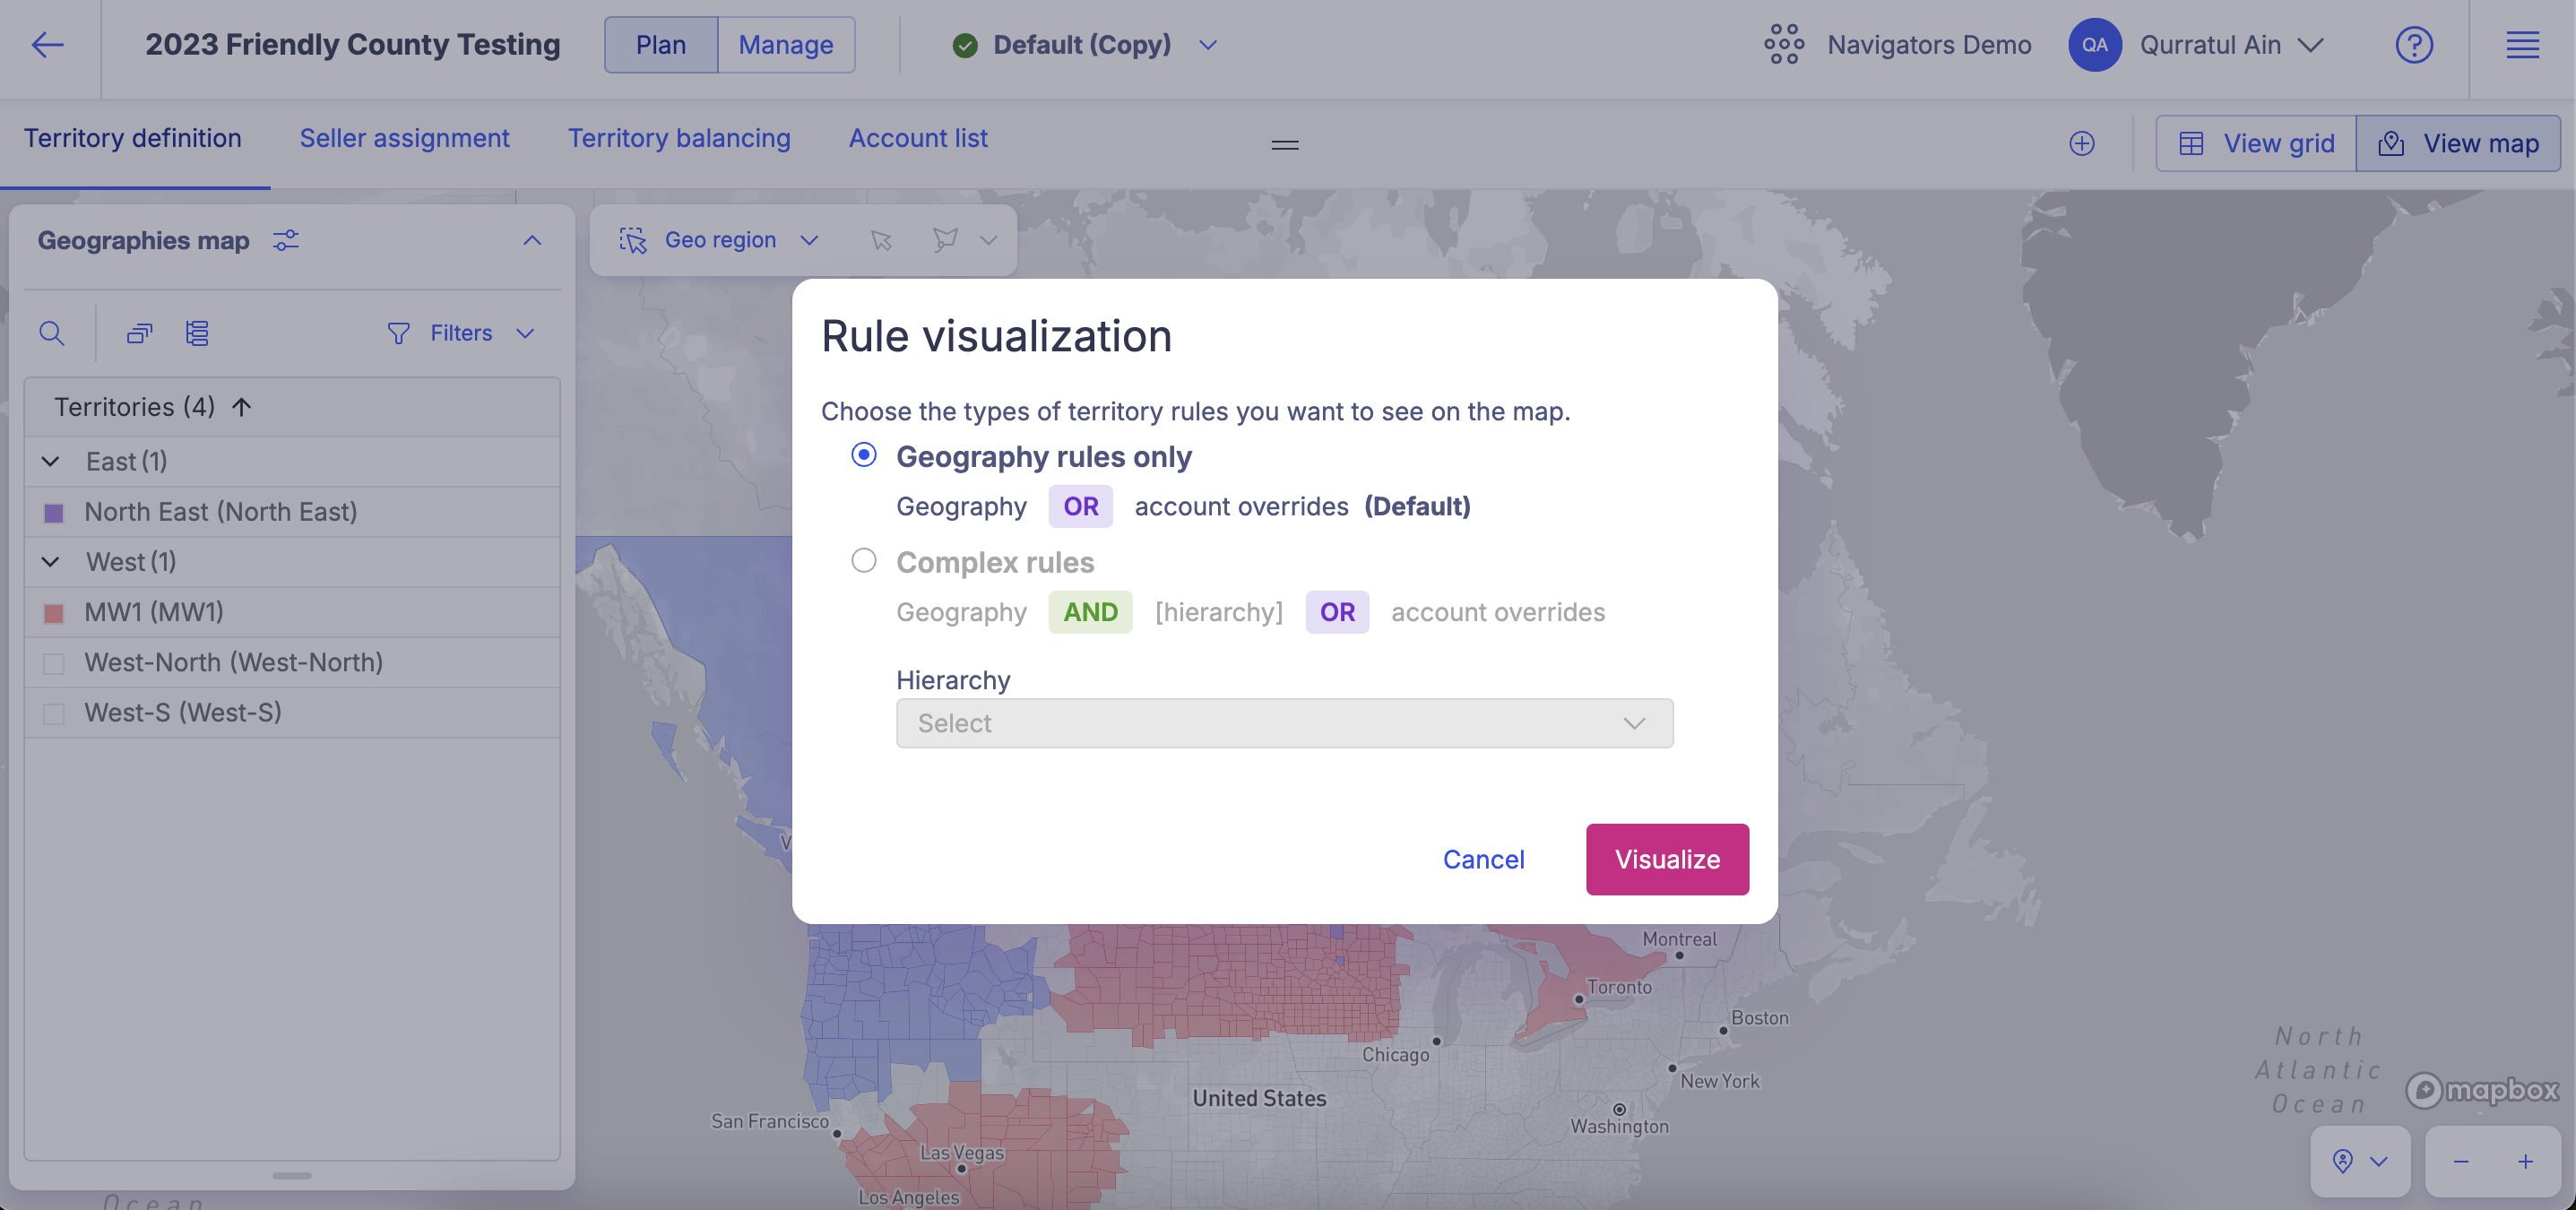Click the Cancel button
Screen dimensions: 2576x1210
[1482, 859]
